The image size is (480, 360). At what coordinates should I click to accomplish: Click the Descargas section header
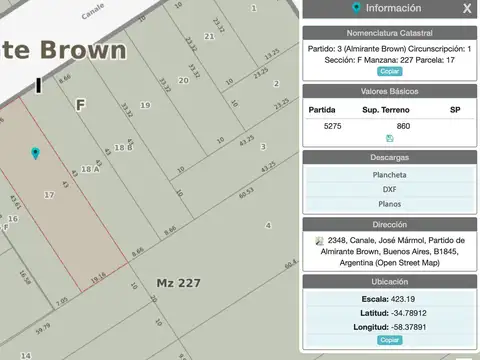(390, 157)
